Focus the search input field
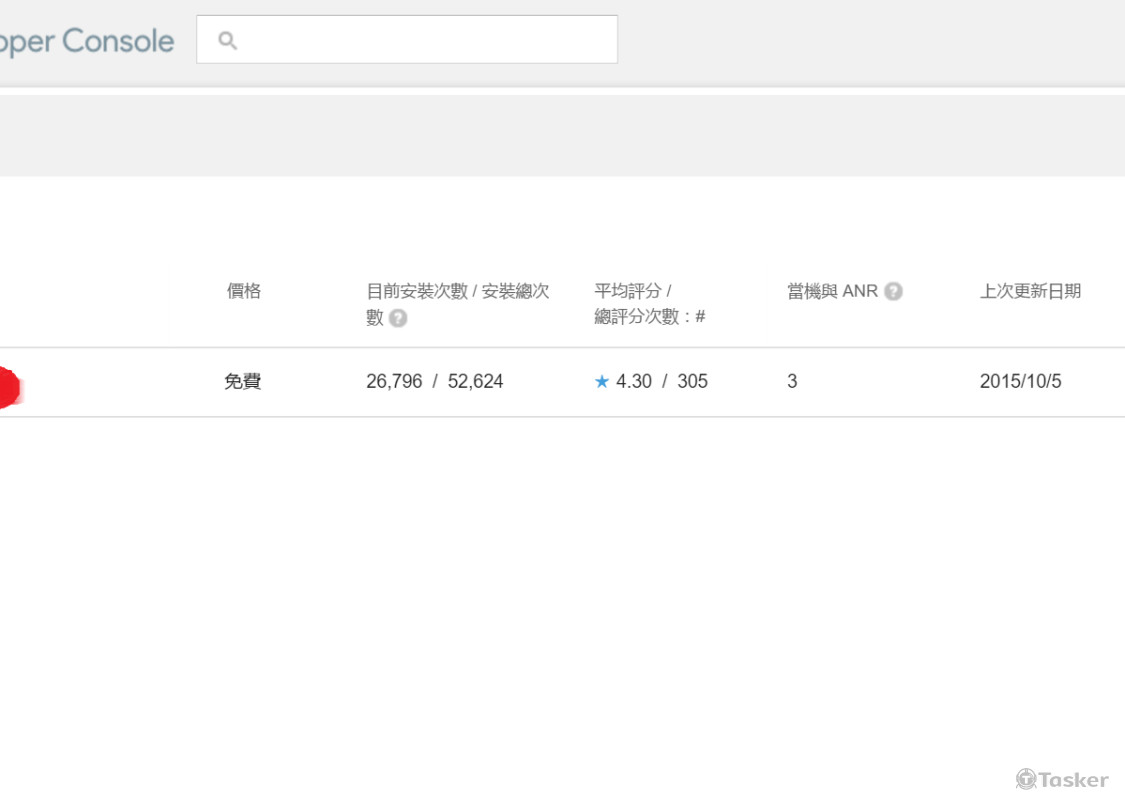The image size is (1125, 800). (x=420, y=40)
